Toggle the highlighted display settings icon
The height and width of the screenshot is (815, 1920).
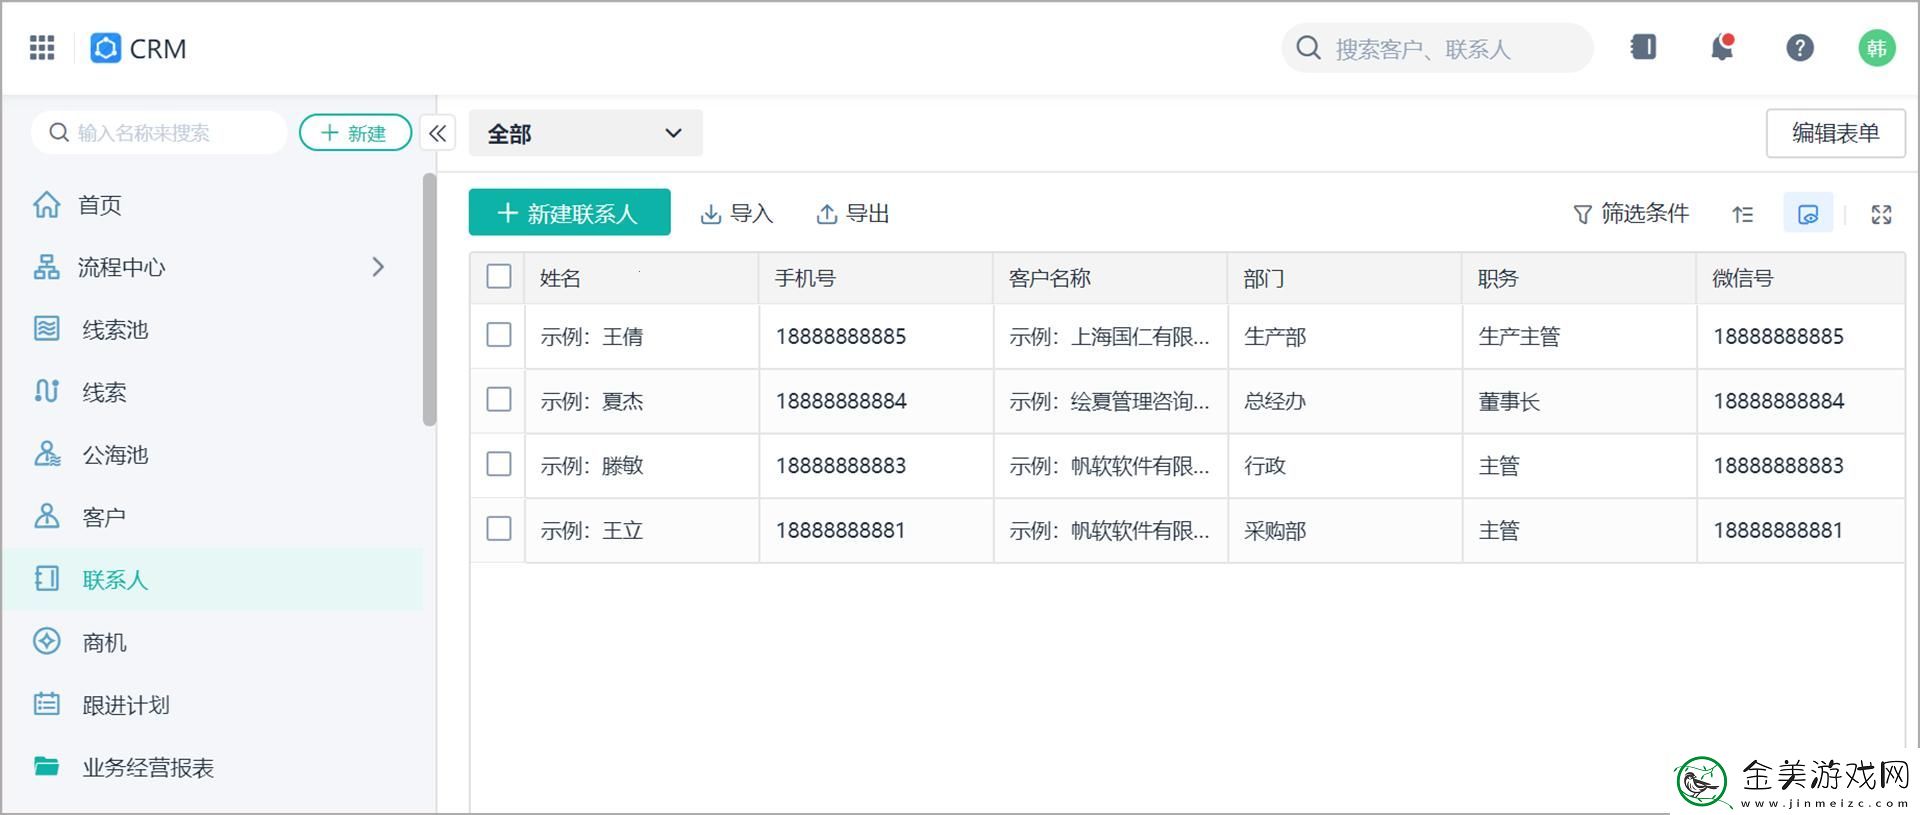[x=1808, y=214]
